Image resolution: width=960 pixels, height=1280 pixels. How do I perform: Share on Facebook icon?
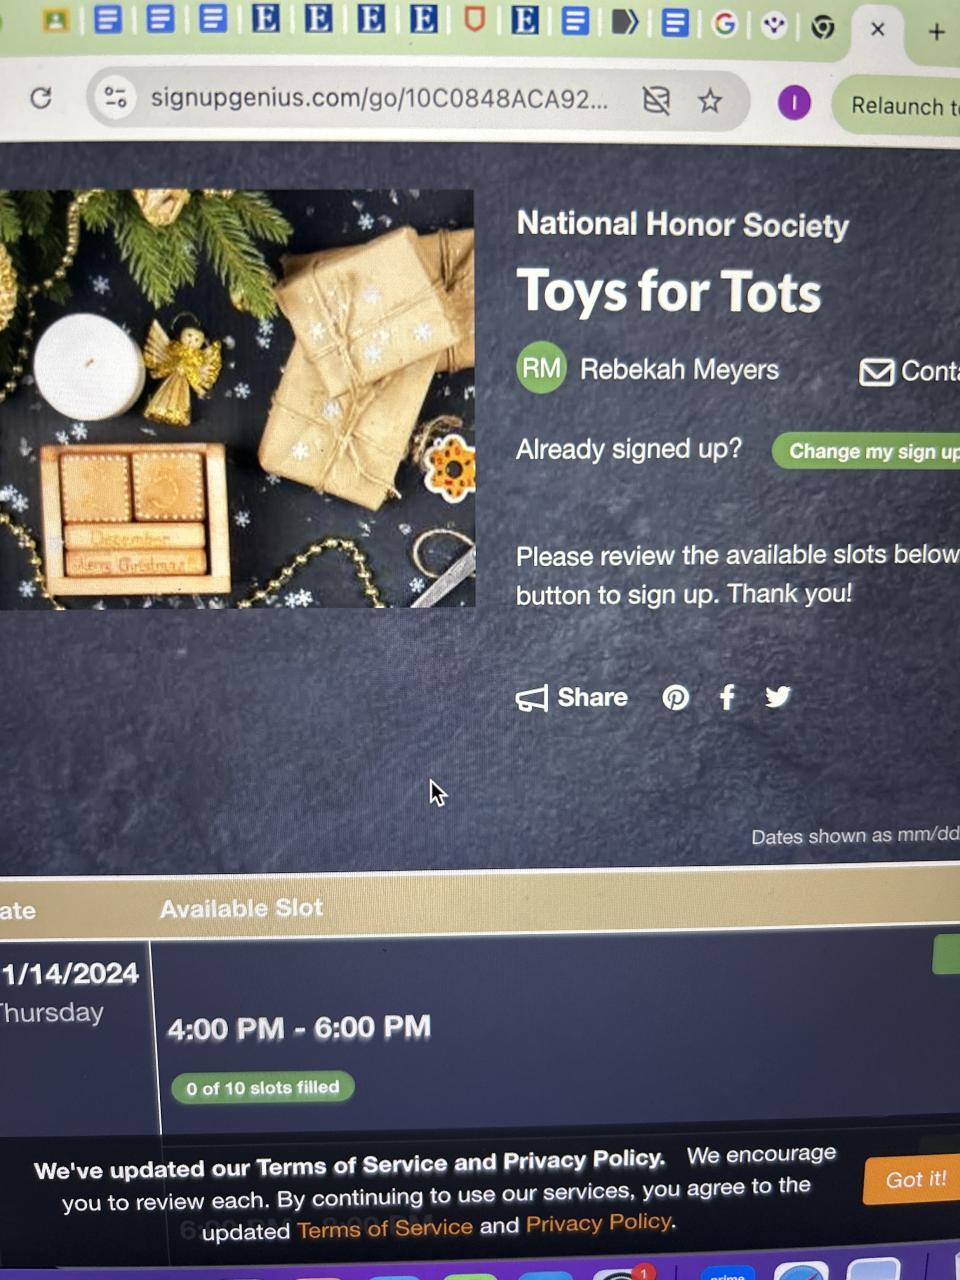(x=727, y=697)
